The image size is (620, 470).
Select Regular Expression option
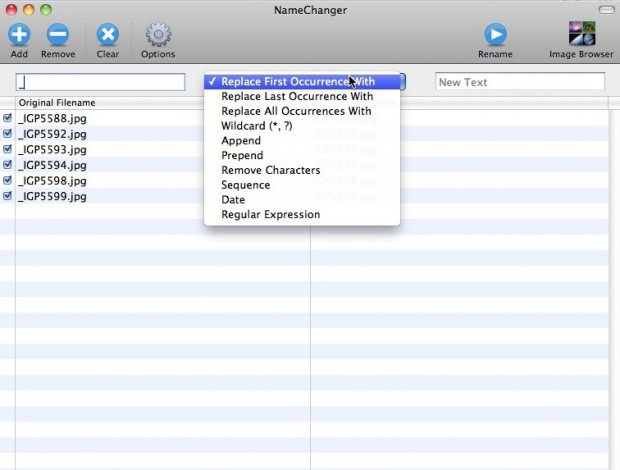[x=302, y=214]
